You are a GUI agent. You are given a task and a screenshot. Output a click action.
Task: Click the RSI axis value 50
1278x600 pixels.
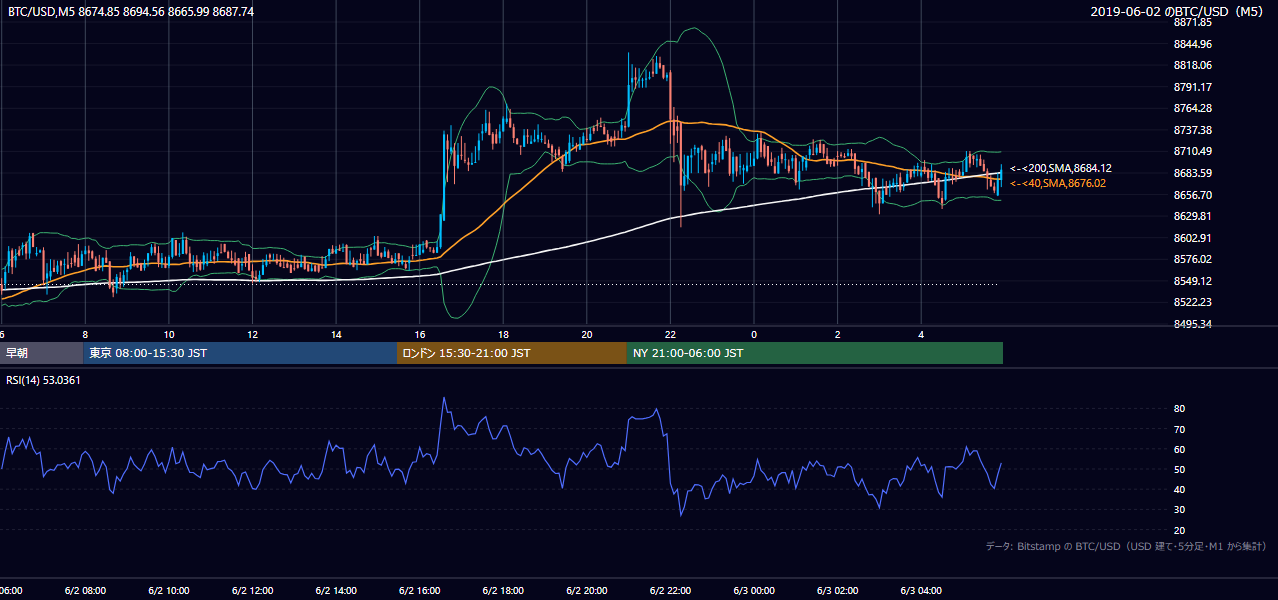tap(1180, 469)
